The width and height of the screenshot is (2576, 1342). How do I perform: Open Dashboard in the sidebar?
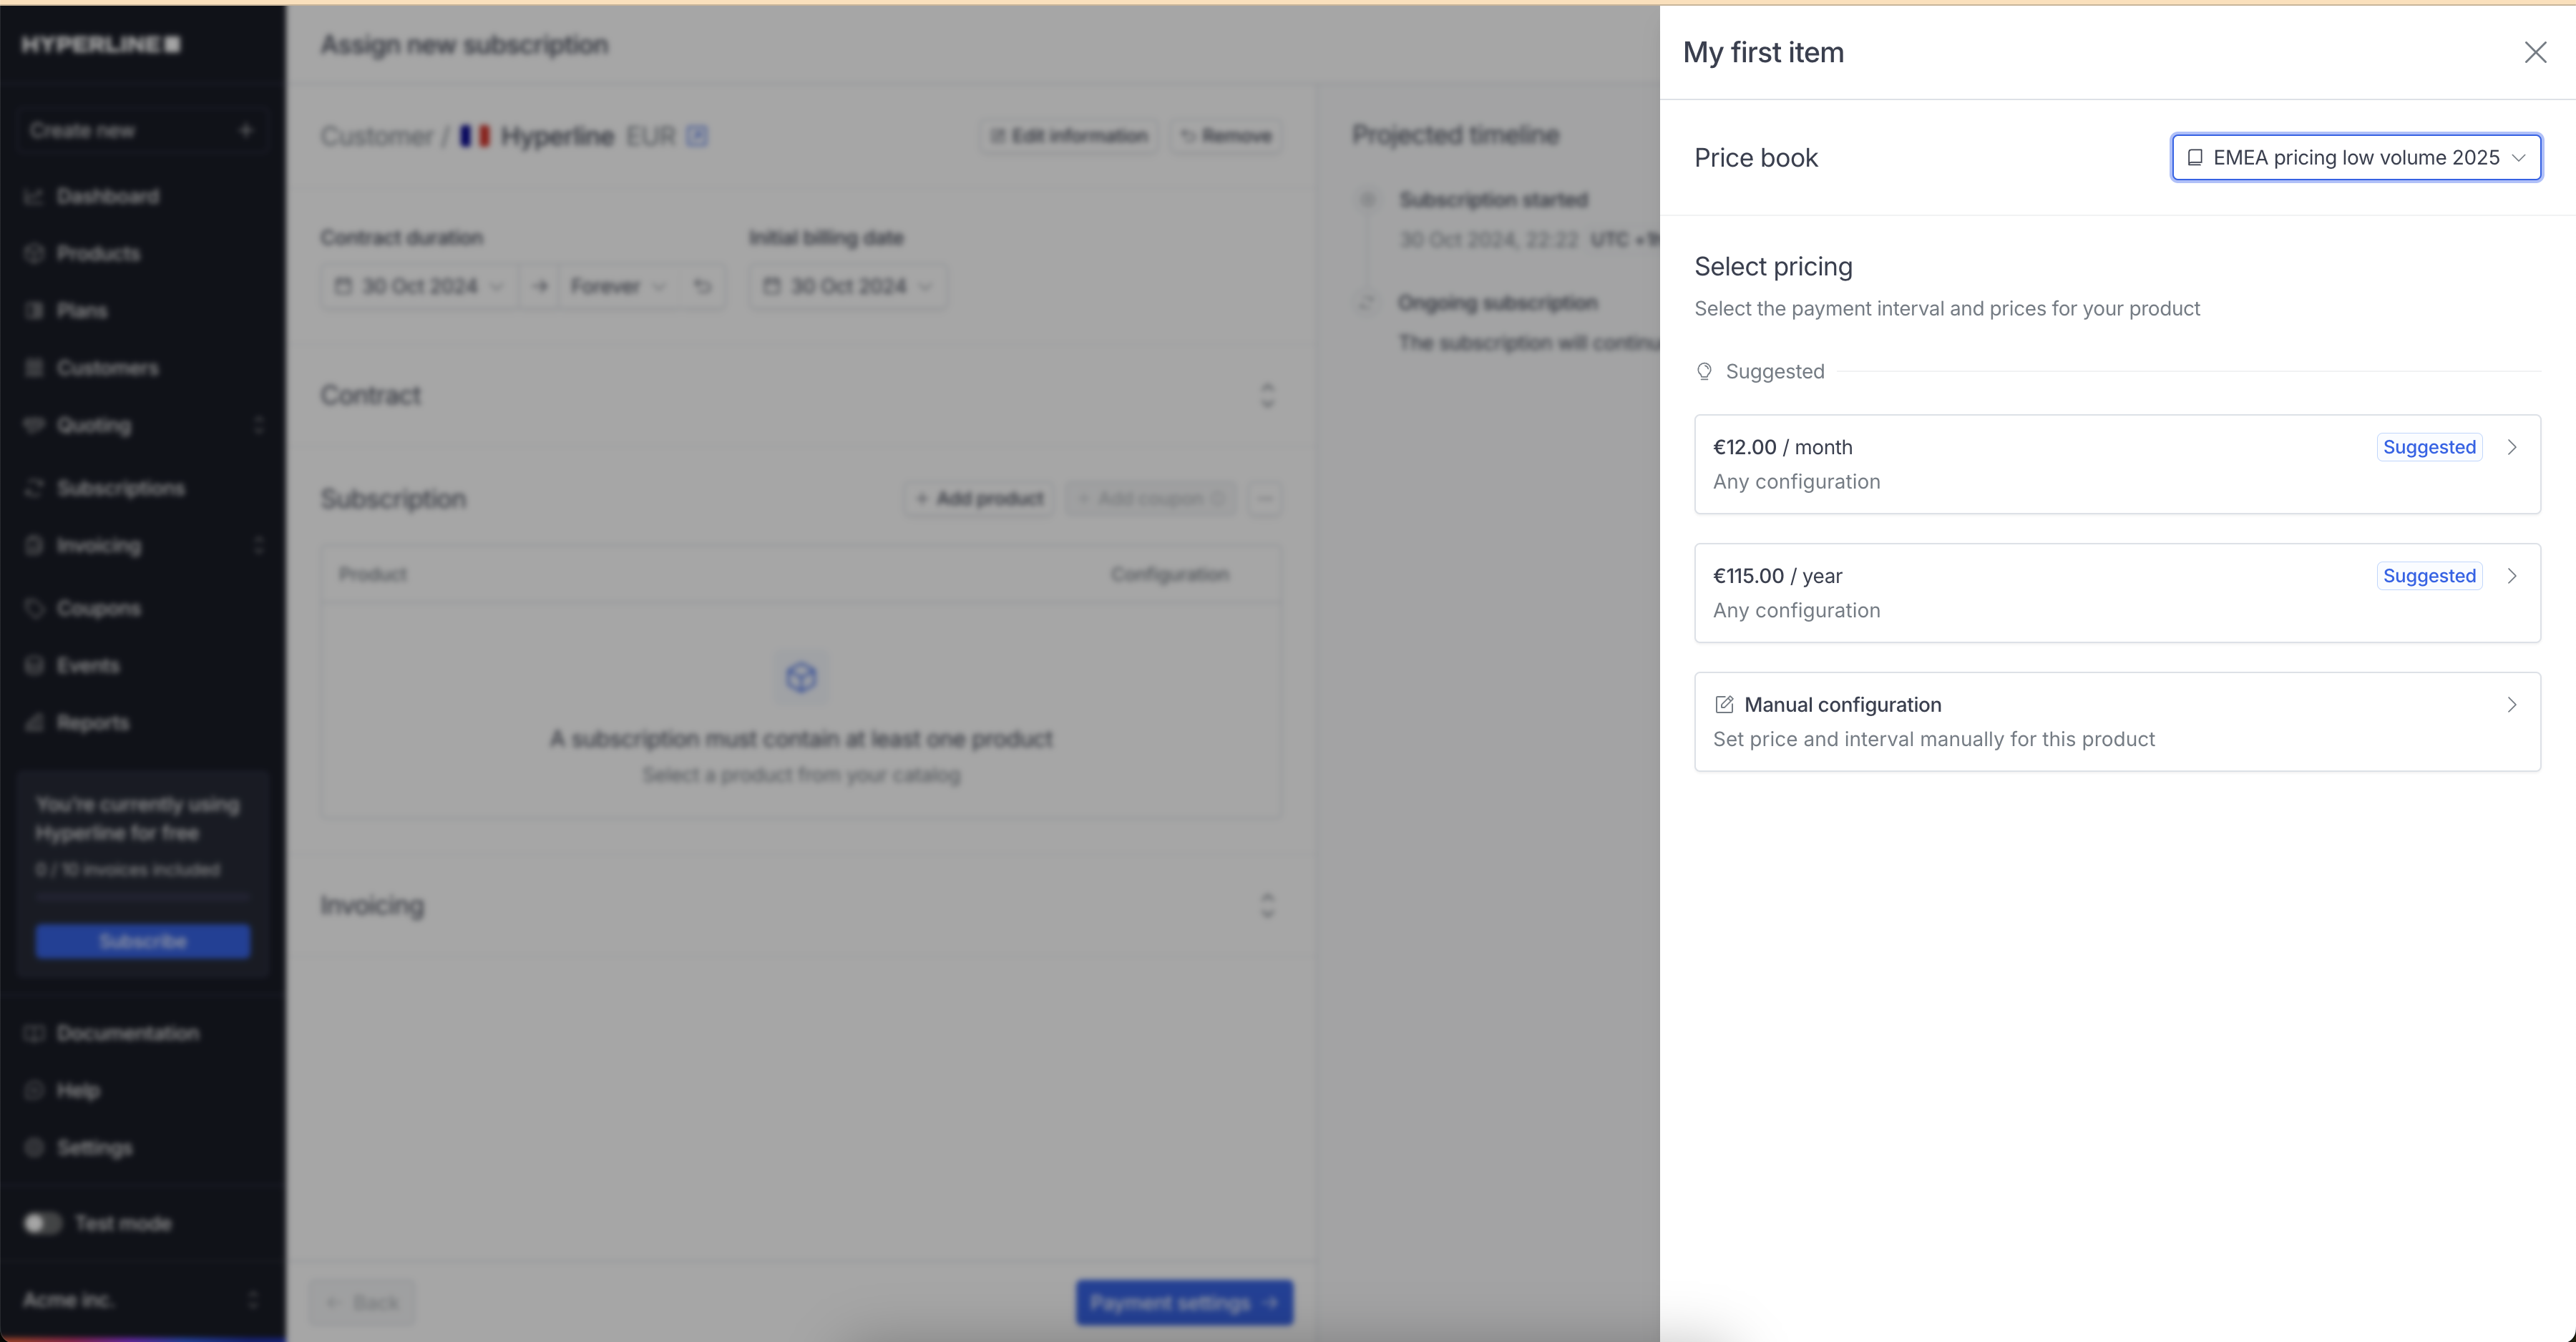pyautogui.click(x=107, y=196)
